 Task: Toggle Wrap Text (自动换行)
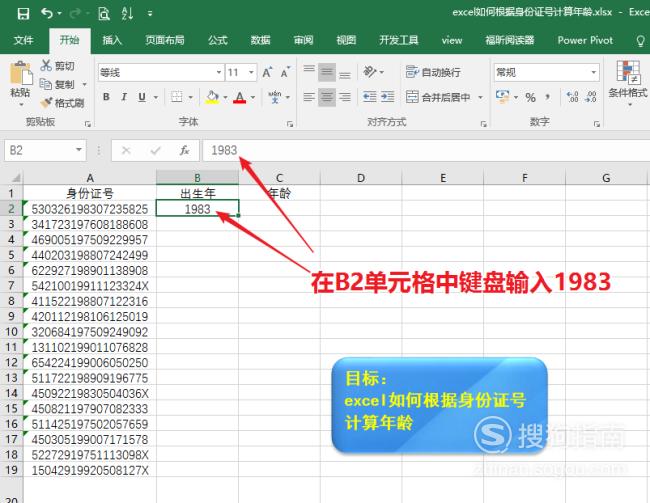point(433,72)
